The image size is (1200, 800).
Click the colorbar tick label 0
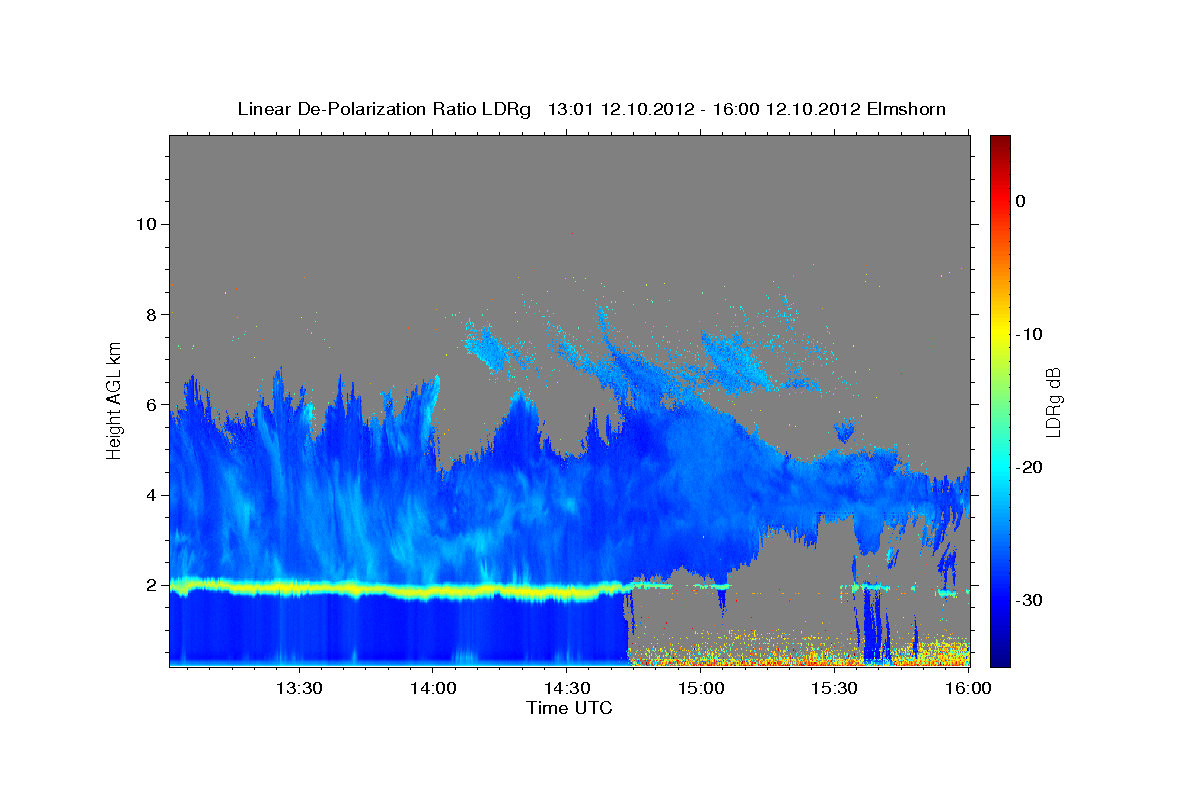[x=1021, y=201]
